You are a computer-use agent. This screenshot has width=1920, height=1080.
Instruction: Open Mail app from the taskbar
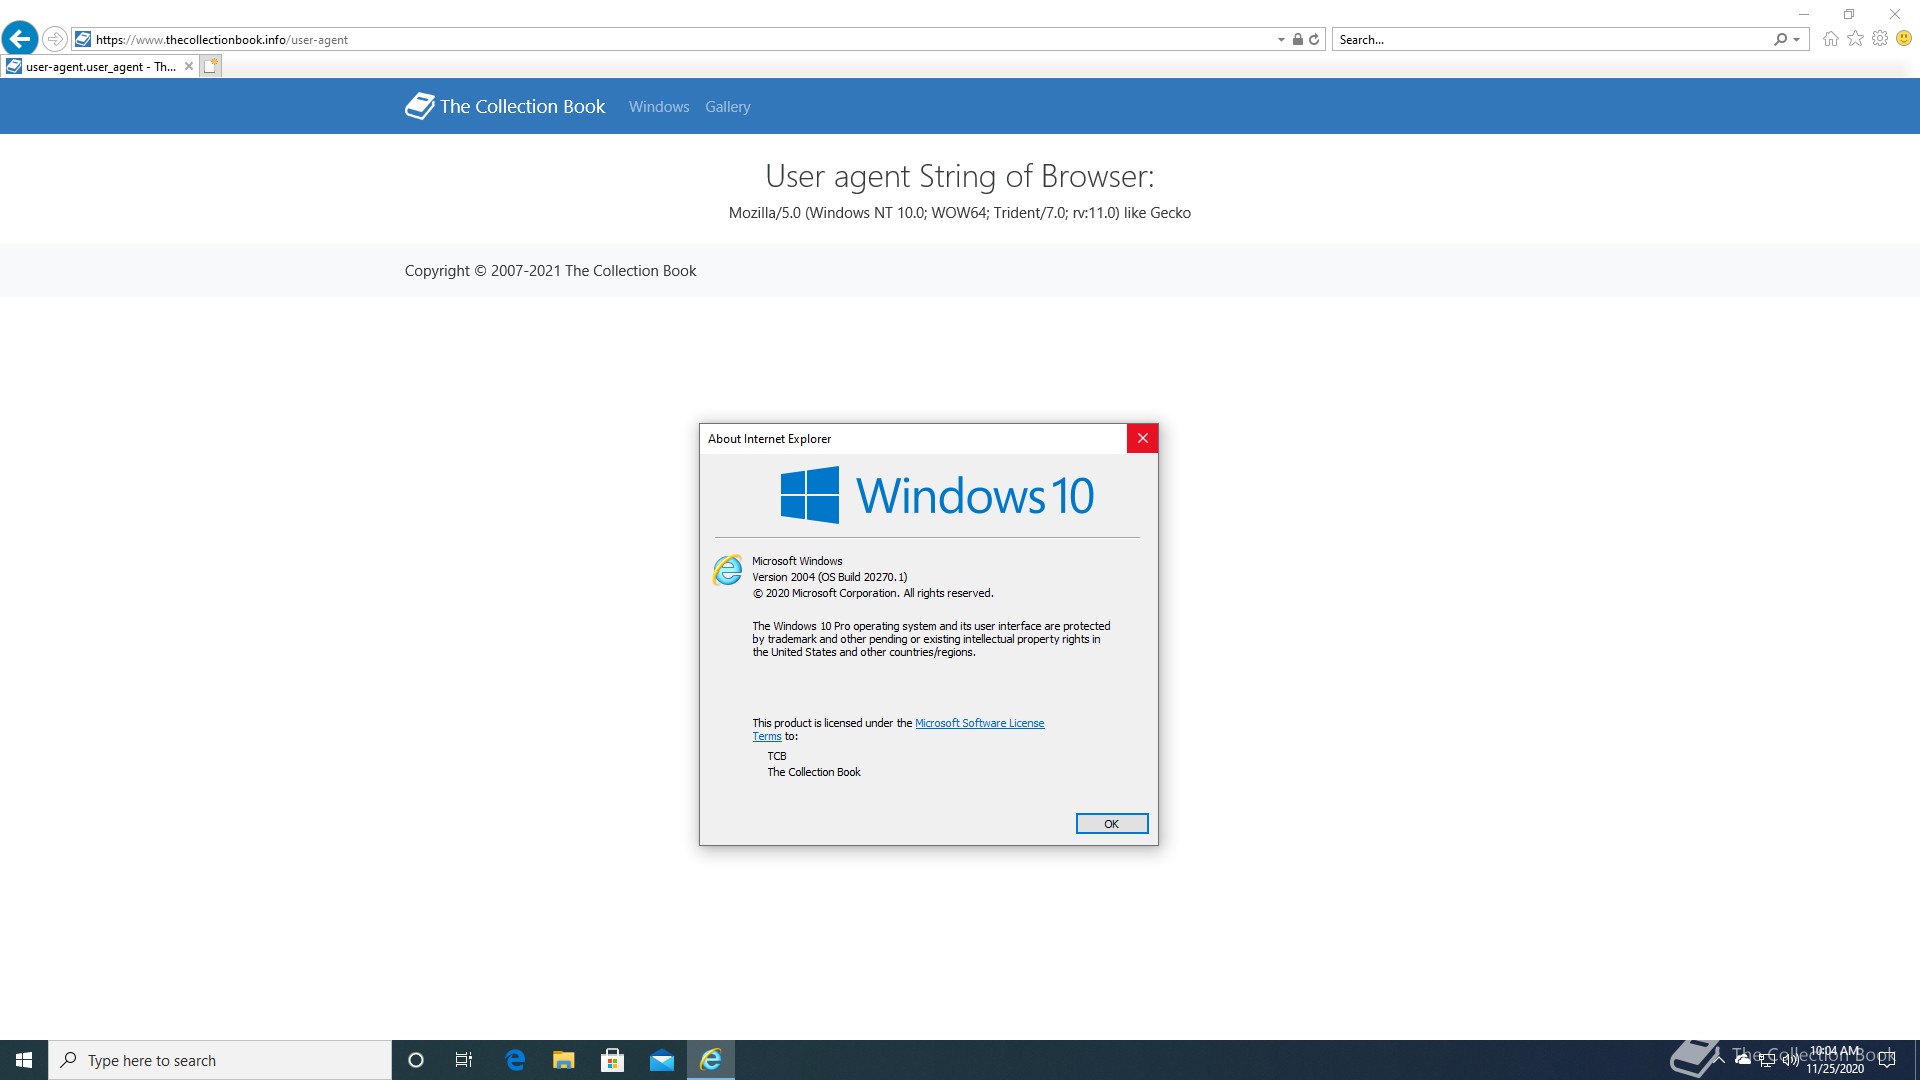pyautogui.click(x=662, y=1060)
